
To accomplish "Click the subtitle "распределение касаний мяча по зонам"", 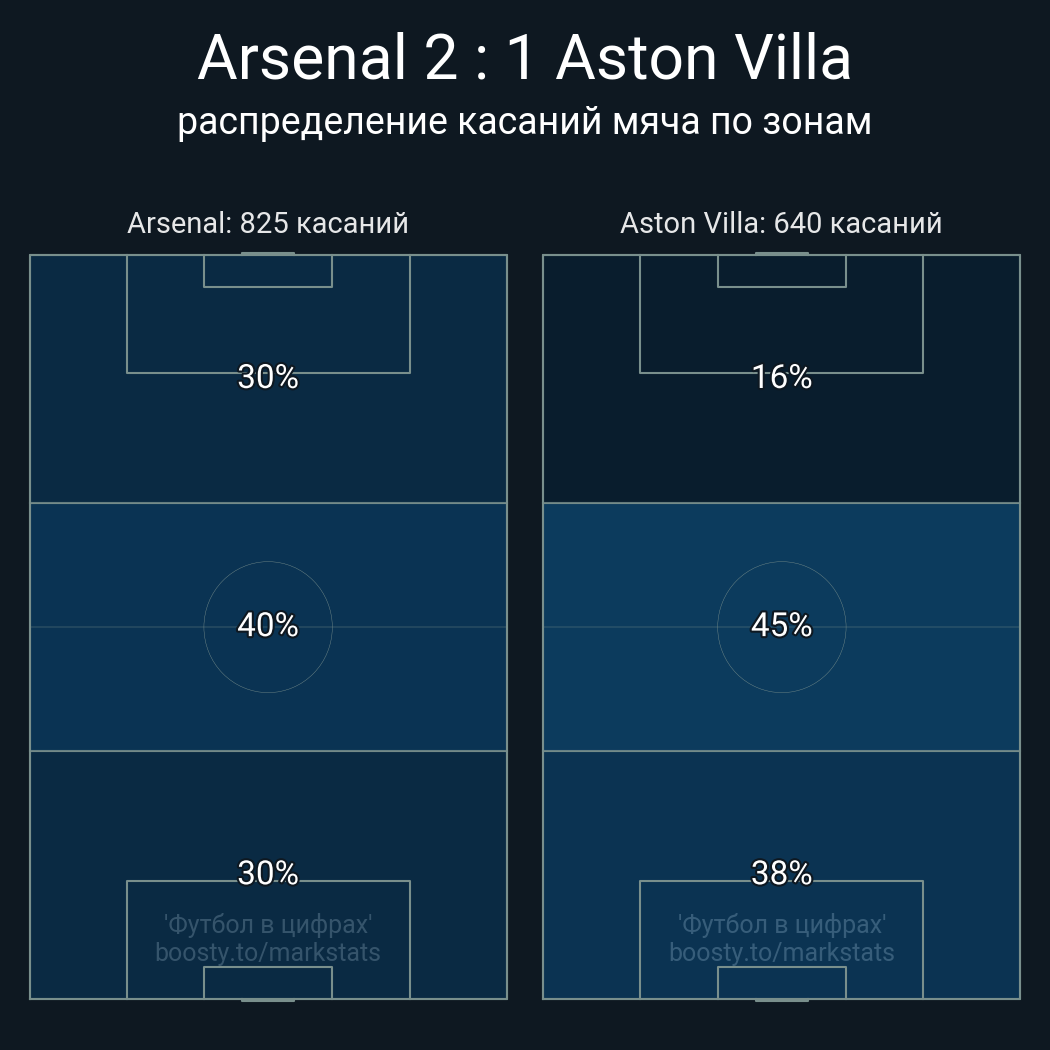I will tap(524, 121).
